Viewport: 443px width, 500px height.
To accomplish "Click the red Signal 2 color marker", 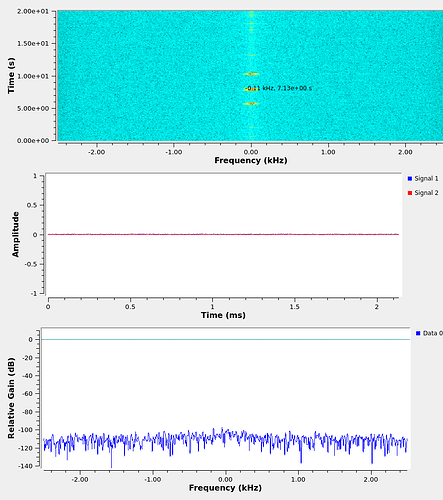I will pyautogui.click(x=410, y=193).
